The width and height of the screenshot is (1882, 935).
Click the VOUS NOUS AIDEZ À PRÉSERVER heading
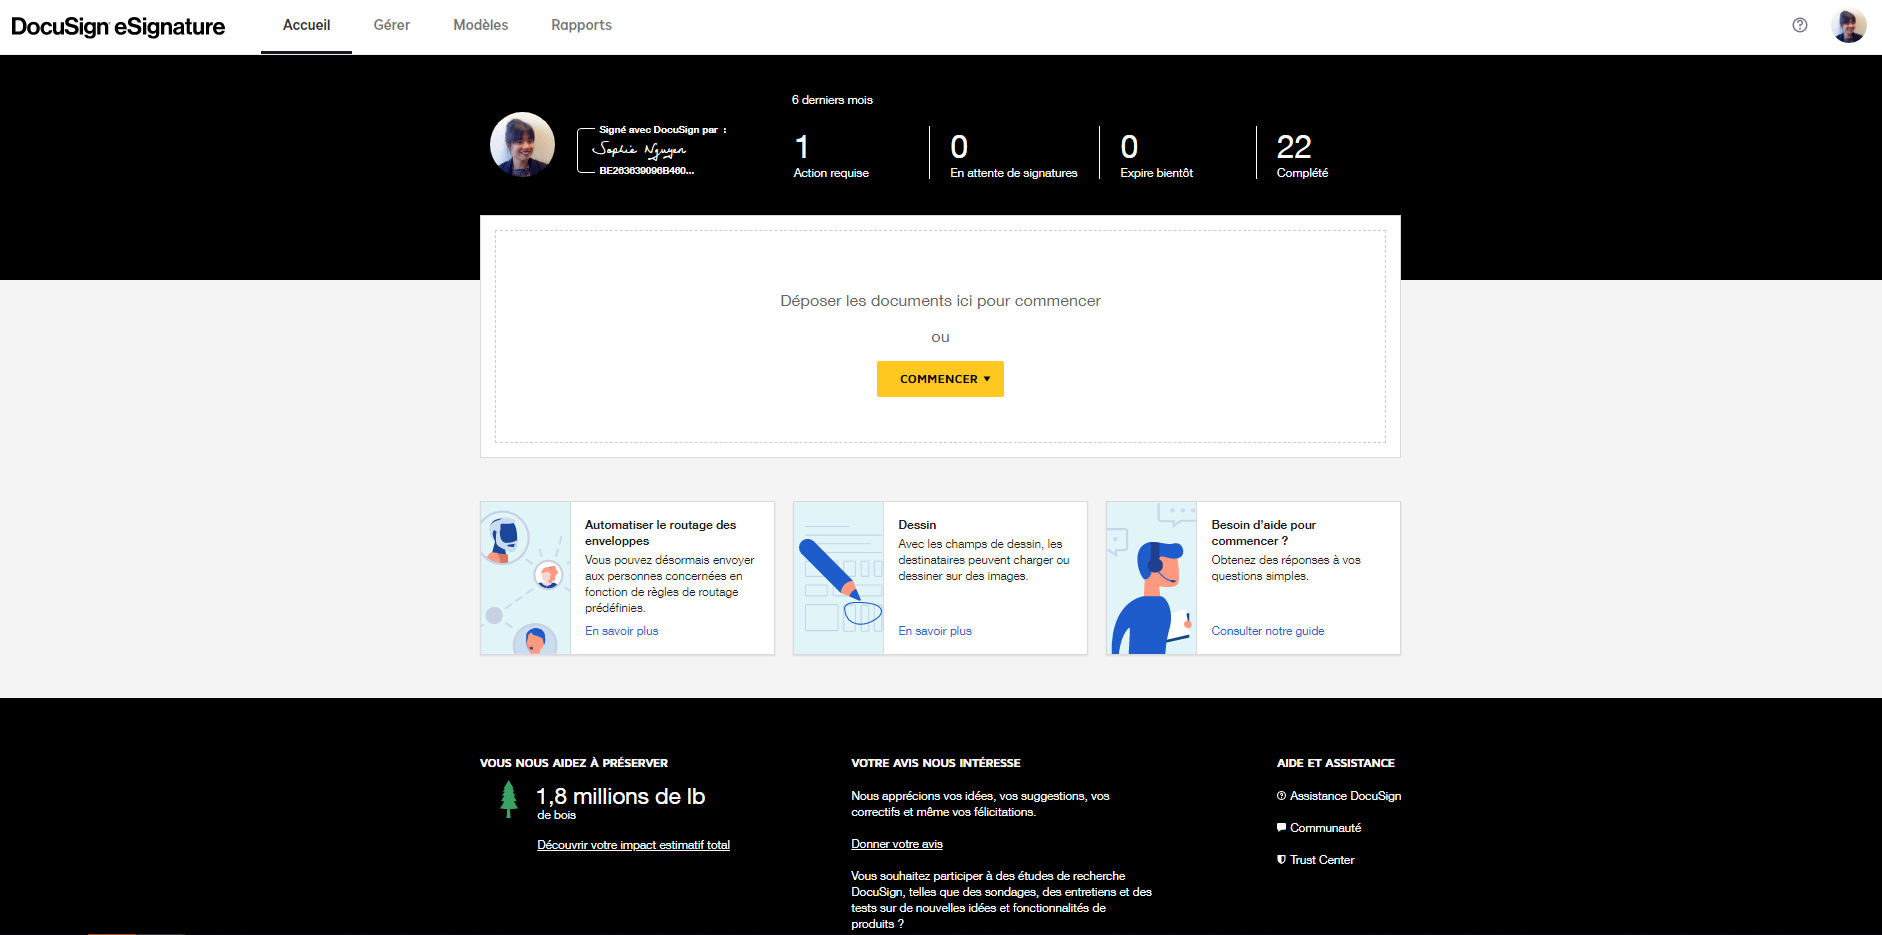point(574,763)
